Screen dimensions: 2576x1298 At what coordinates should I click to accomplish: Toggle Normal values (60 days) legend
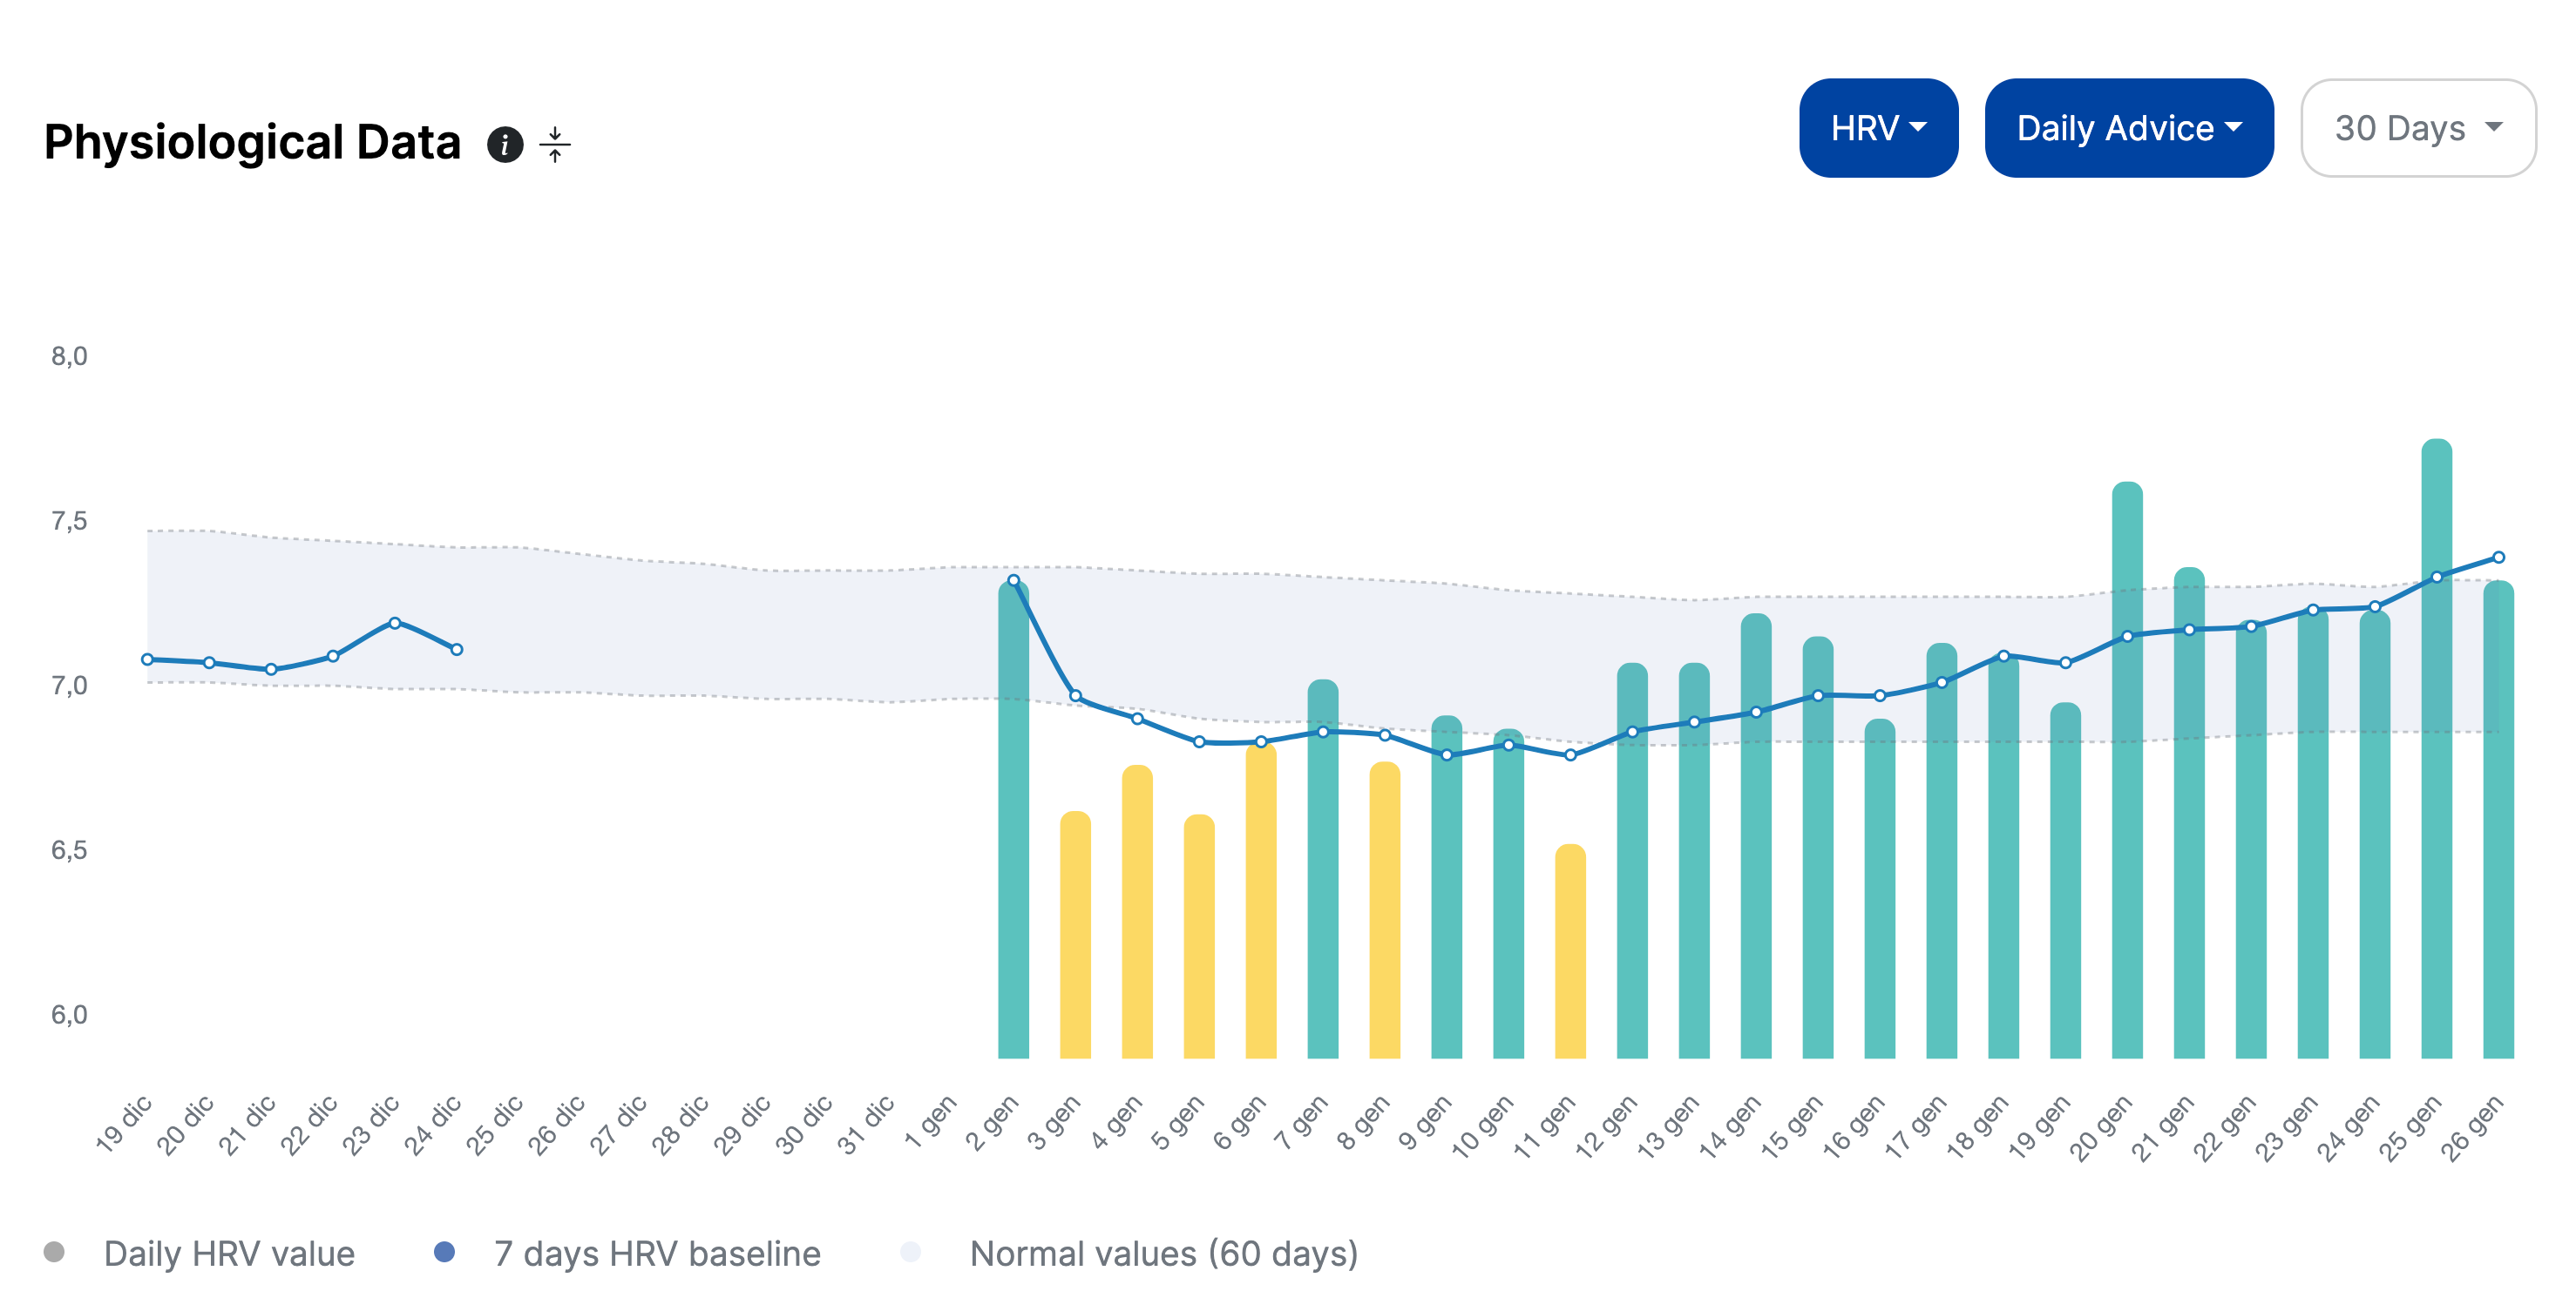click(x=1163, y=1253)
